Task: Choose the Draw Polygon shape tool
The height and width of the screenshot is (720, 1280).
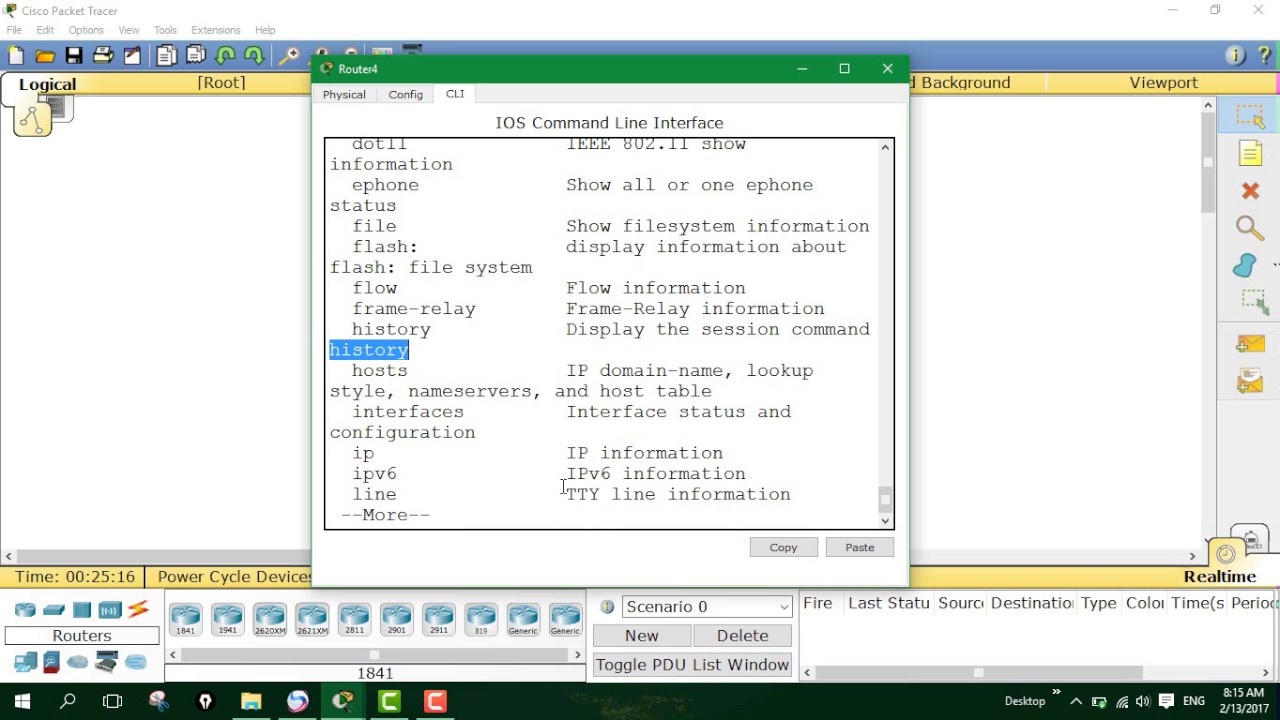Action: point(1246,265)
